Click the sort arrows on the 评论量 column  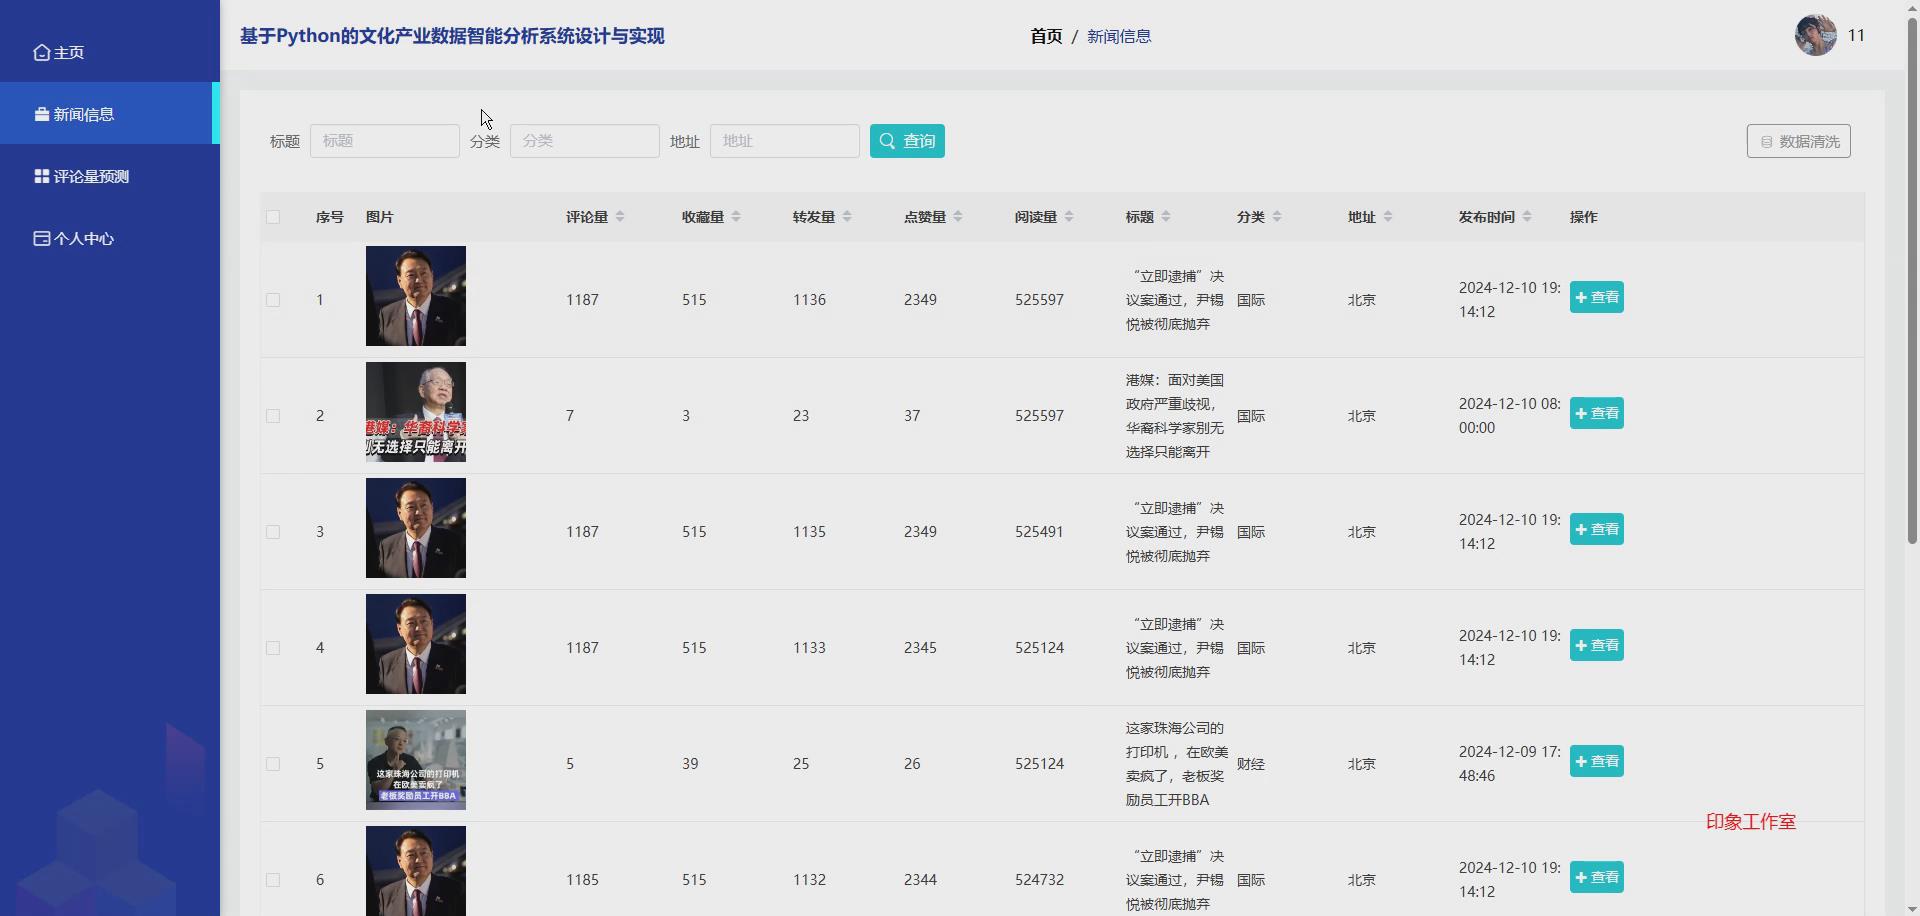point(621,216)
